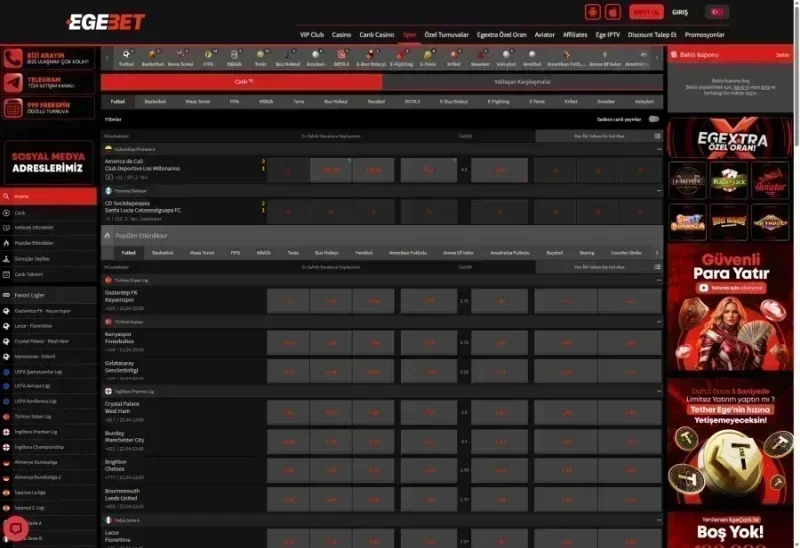800x548 pixels.
Task: Select the Arena Of Valor carousel icon
Action: 605,55
